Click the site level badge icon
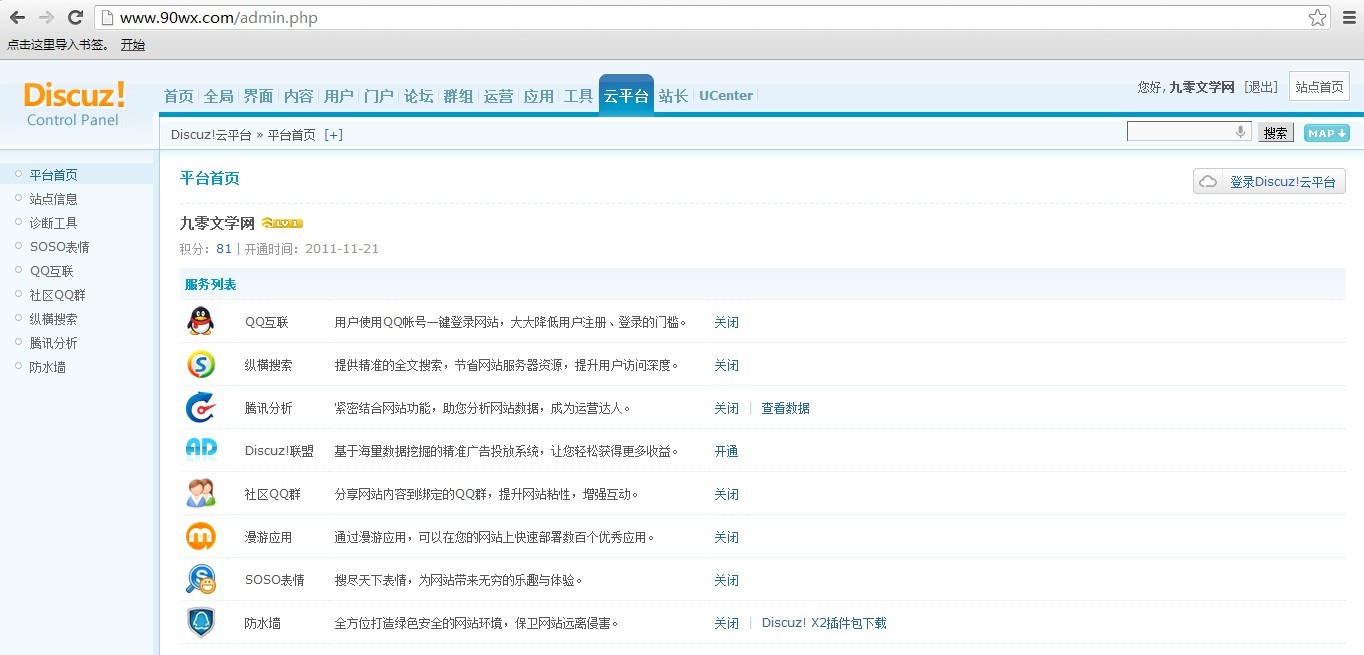The width and height of the screenshot is (1364, 655). [282, 223]
